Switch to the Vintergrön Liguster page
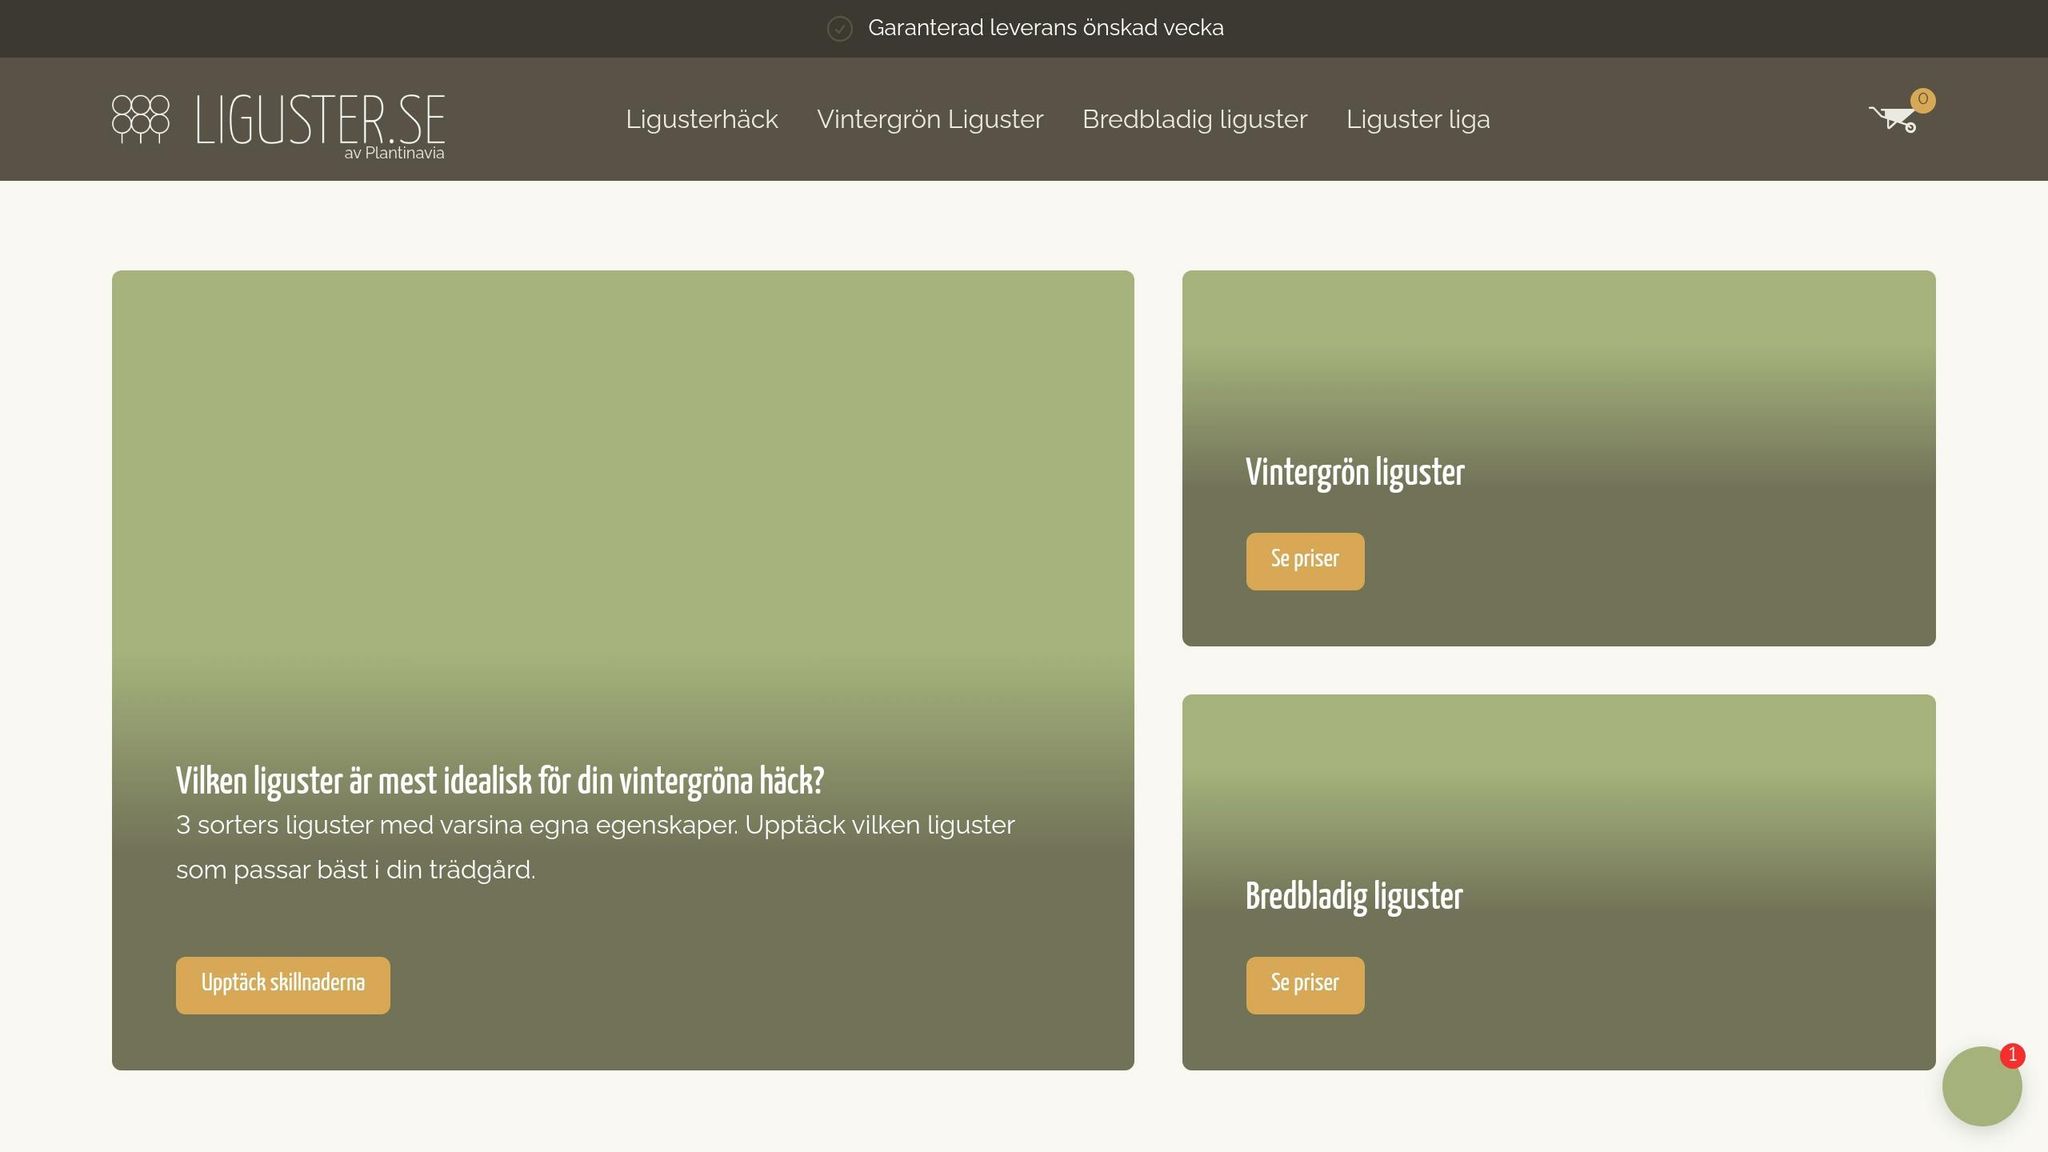This screenshot has width=2048, height=1152. [930, 119]
